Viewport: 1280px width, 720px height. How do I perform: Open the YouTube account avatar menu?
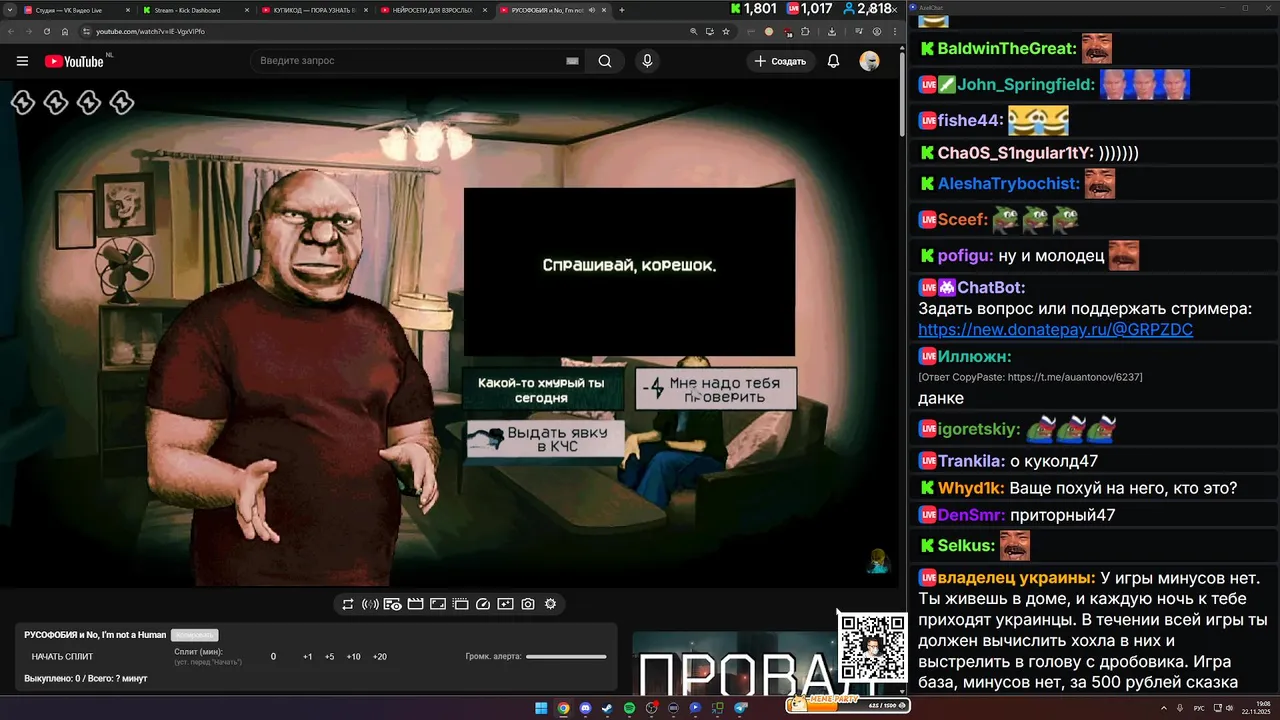click(x=869, y=61)
